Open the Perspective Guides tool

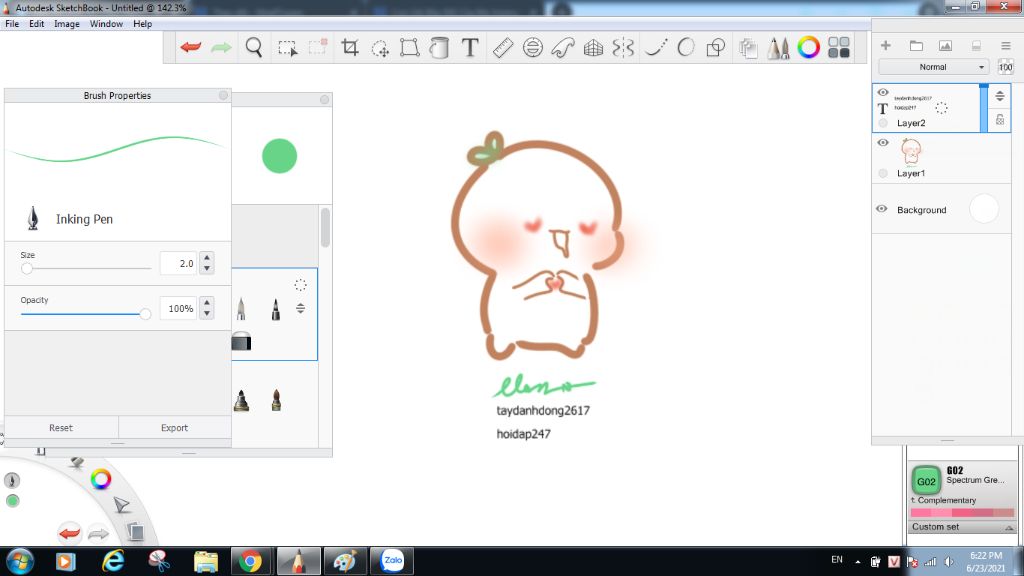593,47
